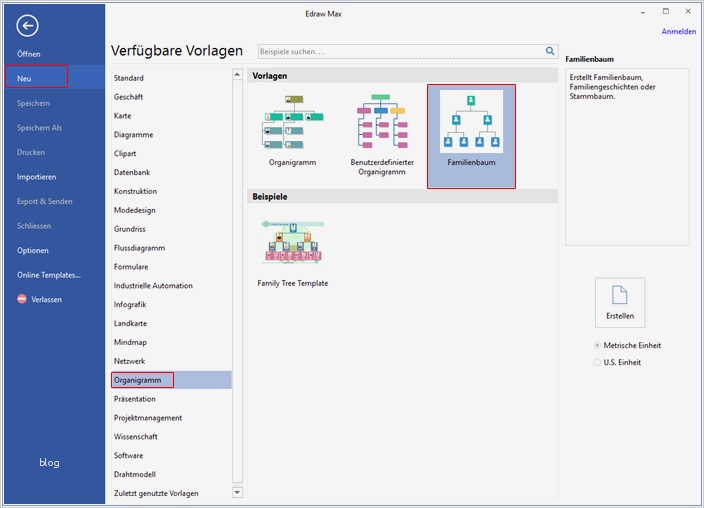Select the Karte category

tap(123, 116)
